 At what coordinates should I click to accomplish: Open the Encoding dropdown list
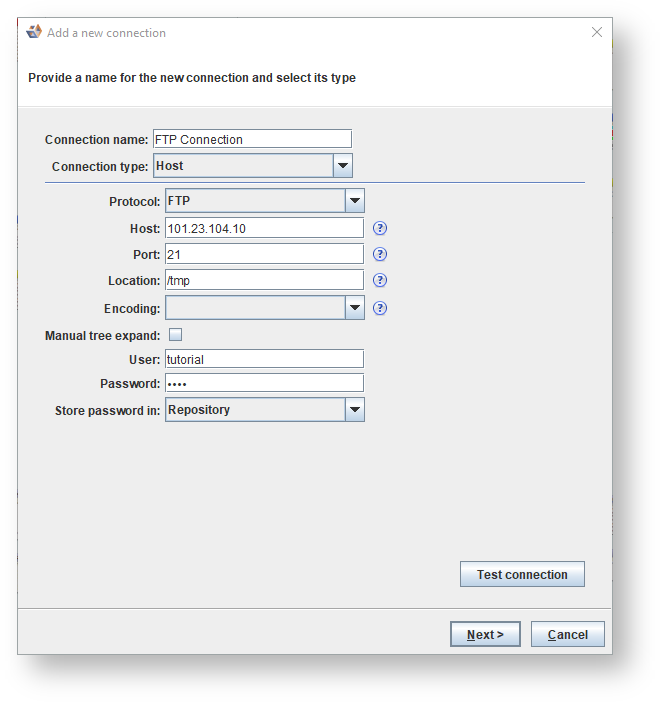coord(354,308)
